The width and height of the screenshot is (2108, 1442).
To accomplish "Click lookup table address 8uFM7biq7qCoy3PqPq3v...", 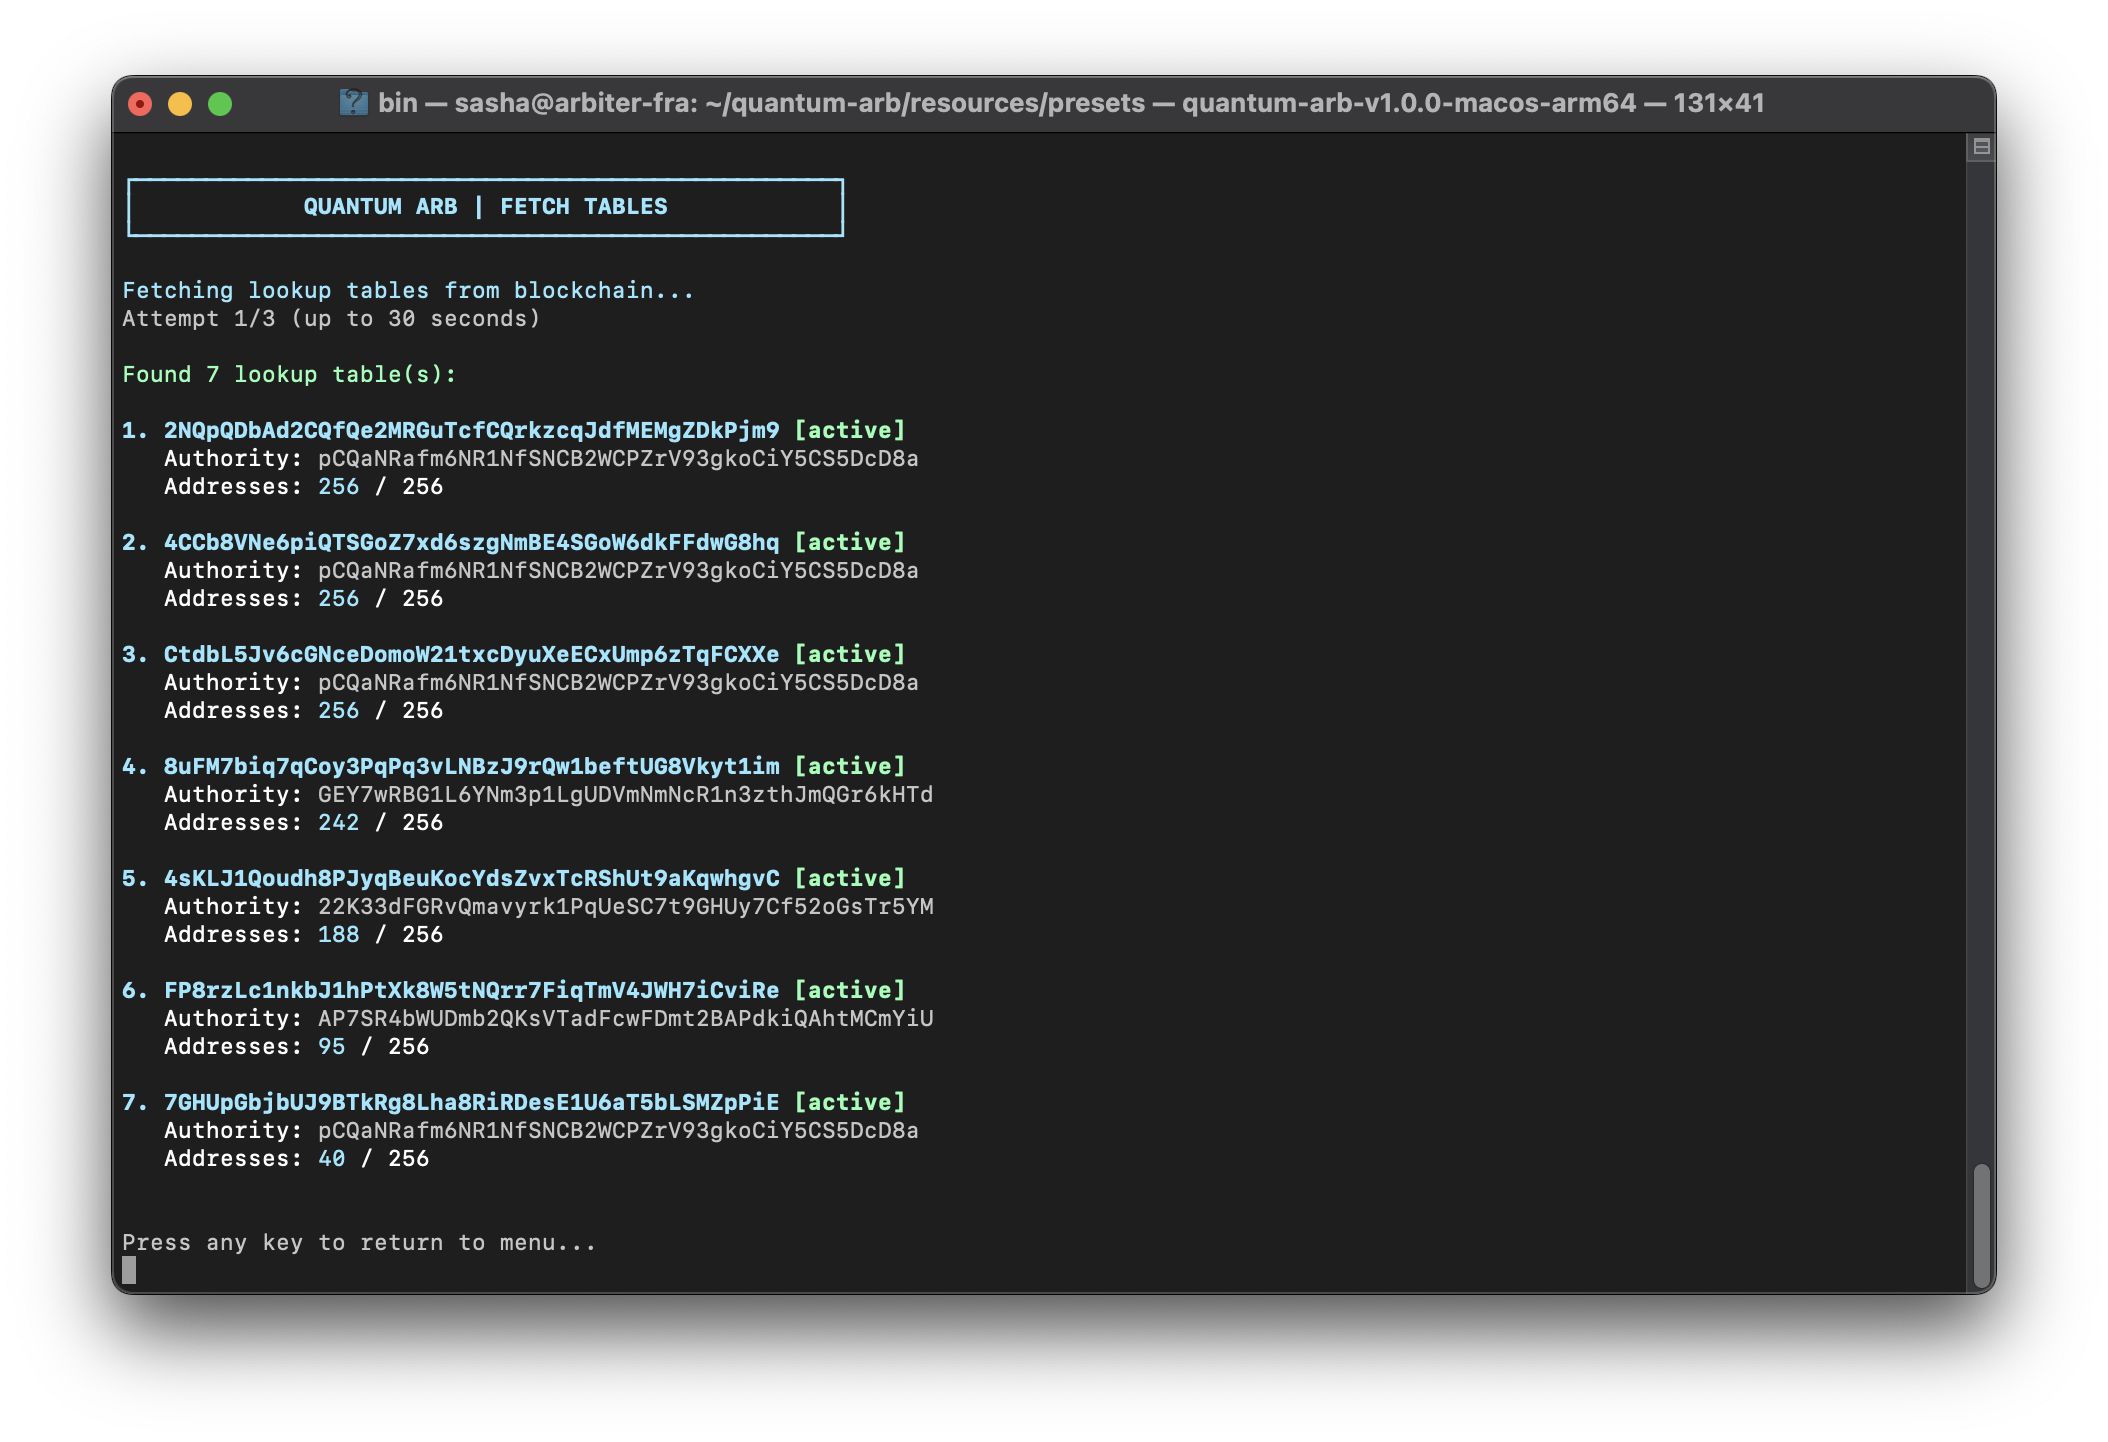I will [x=471, y=767].
